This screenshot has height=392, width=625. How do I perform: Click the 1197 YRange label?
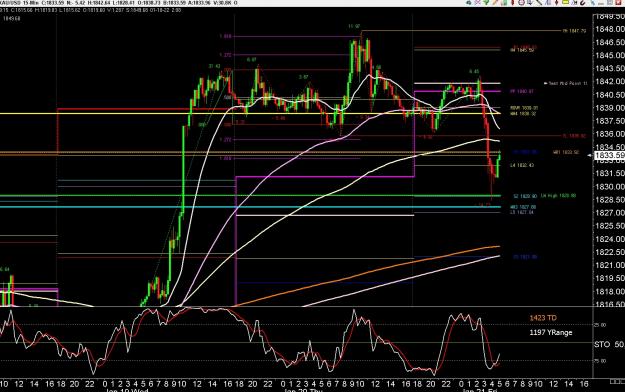(550, 333)
